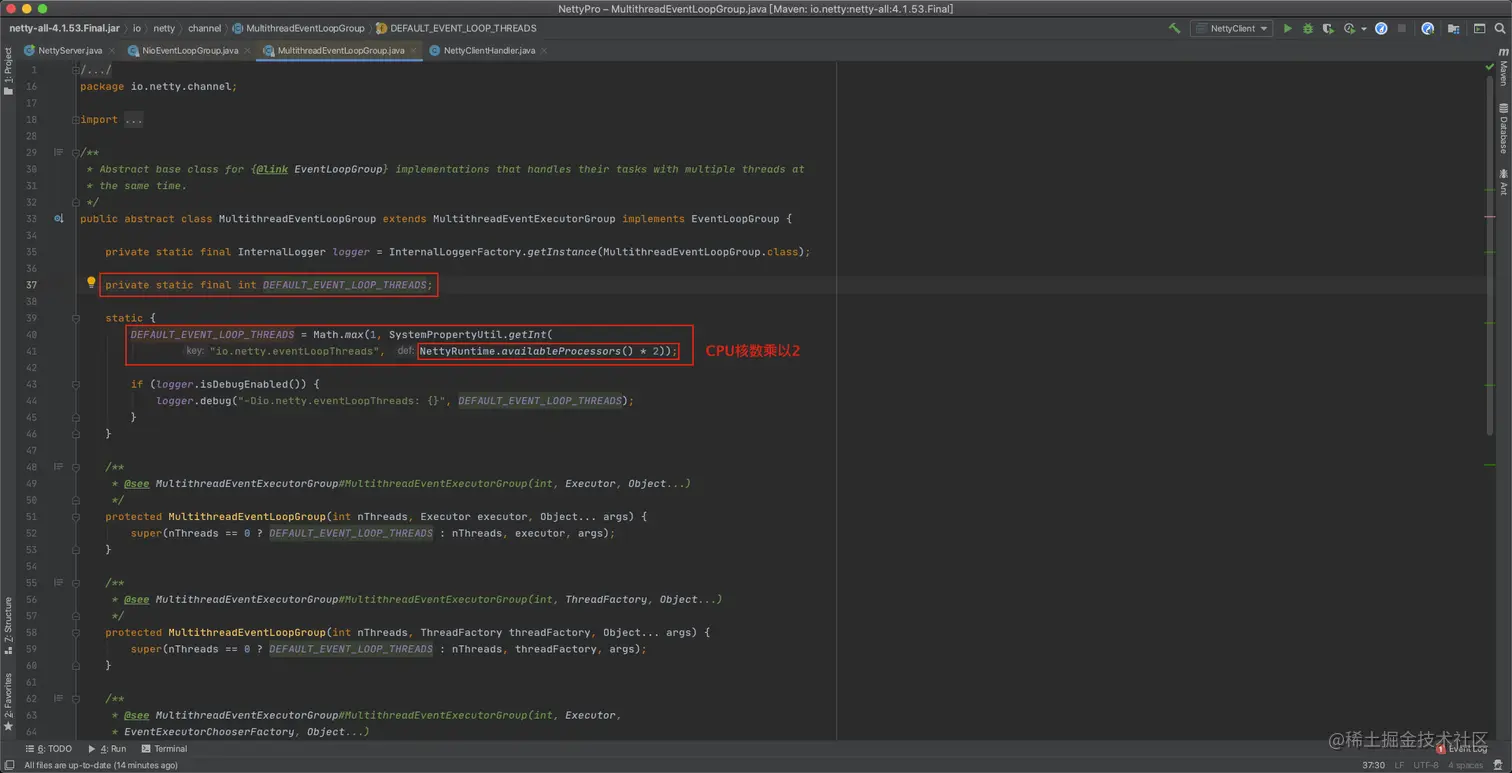Viewport: 1512px width, 773px height.
Task: Switch to NettyClientHandler.java tab
Action: click(x=489, y=50)
